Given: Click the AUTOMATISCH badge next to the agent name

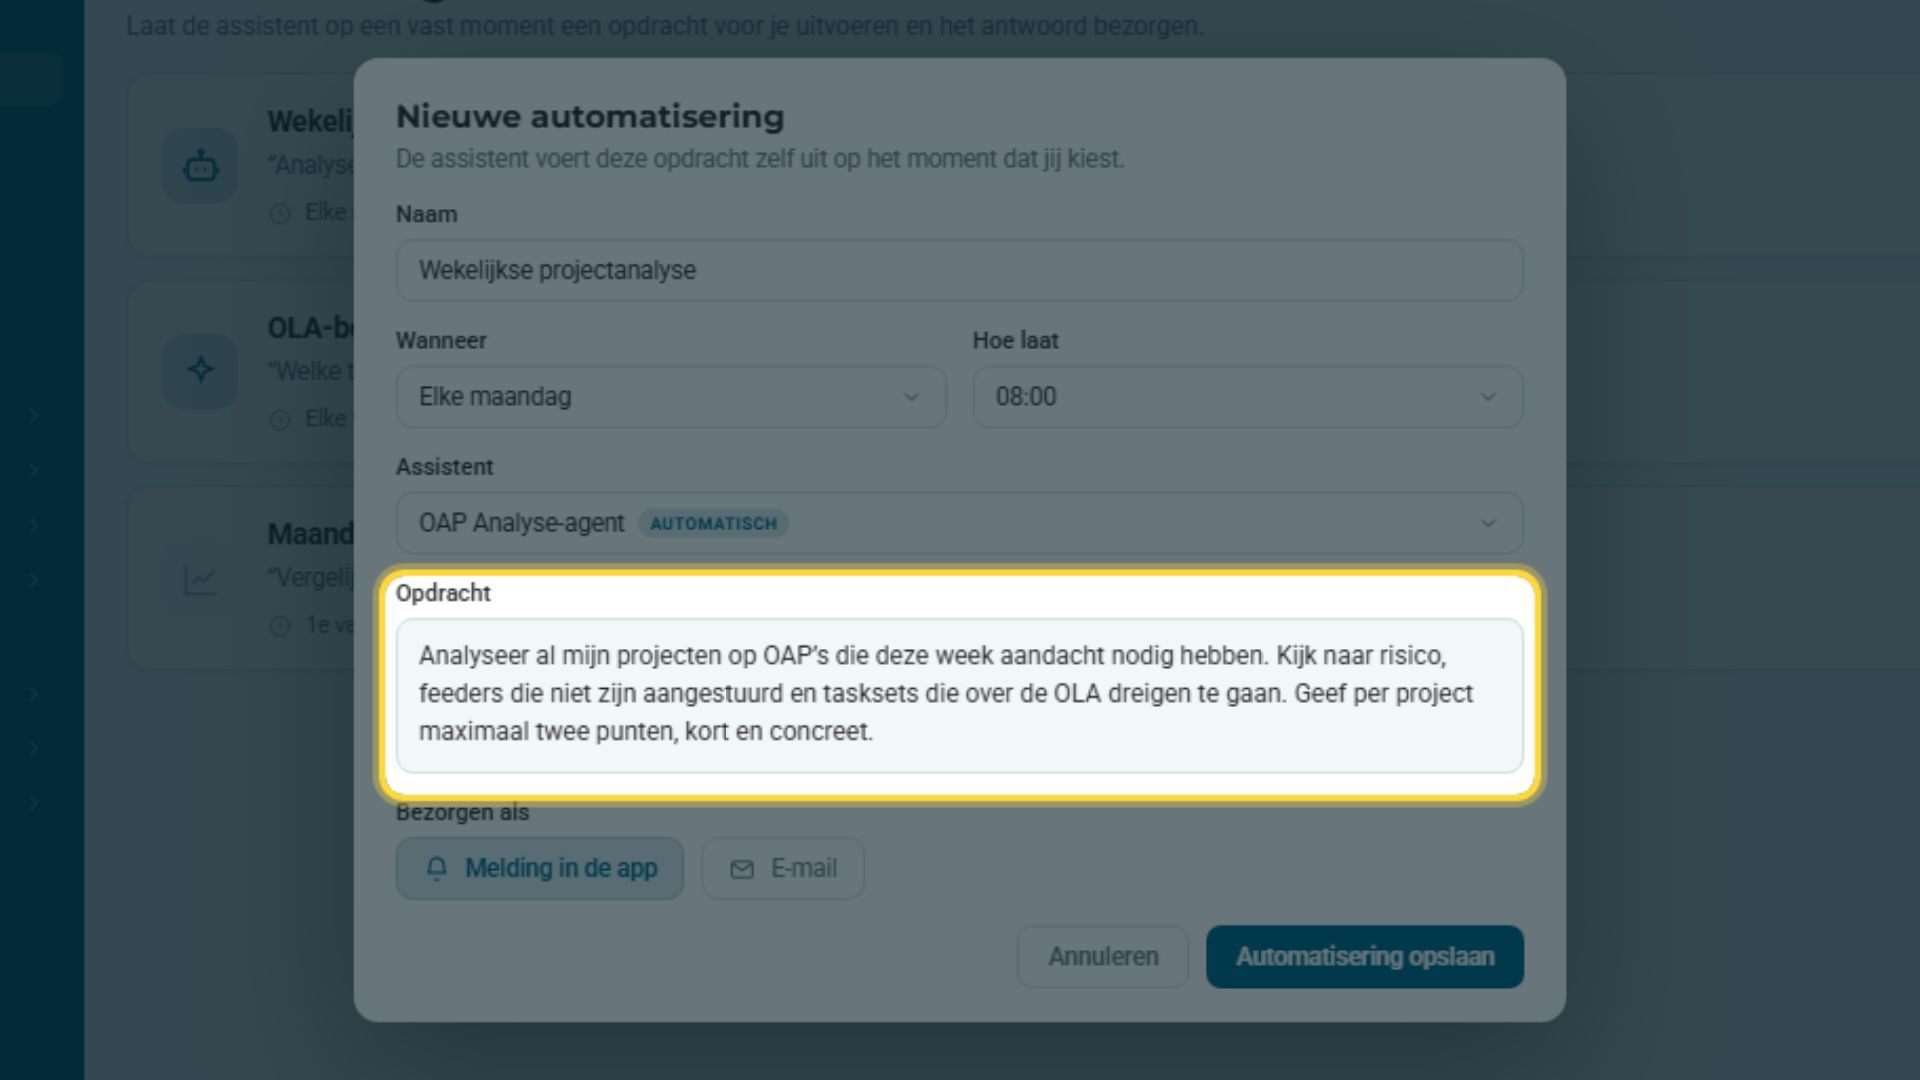Looking at the screenshot, I should (x=714, y=523).
